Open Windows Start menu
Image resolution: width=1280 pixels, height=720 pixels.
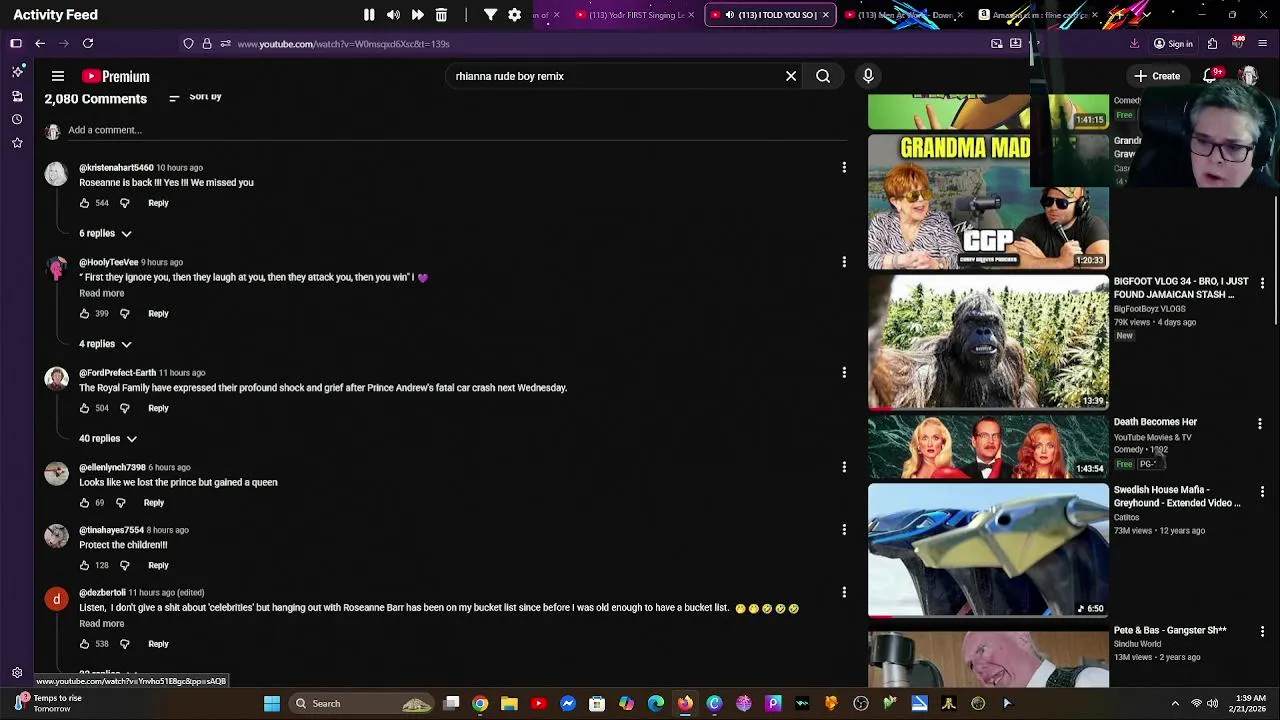pyautogui.click(x=271, y=704)
